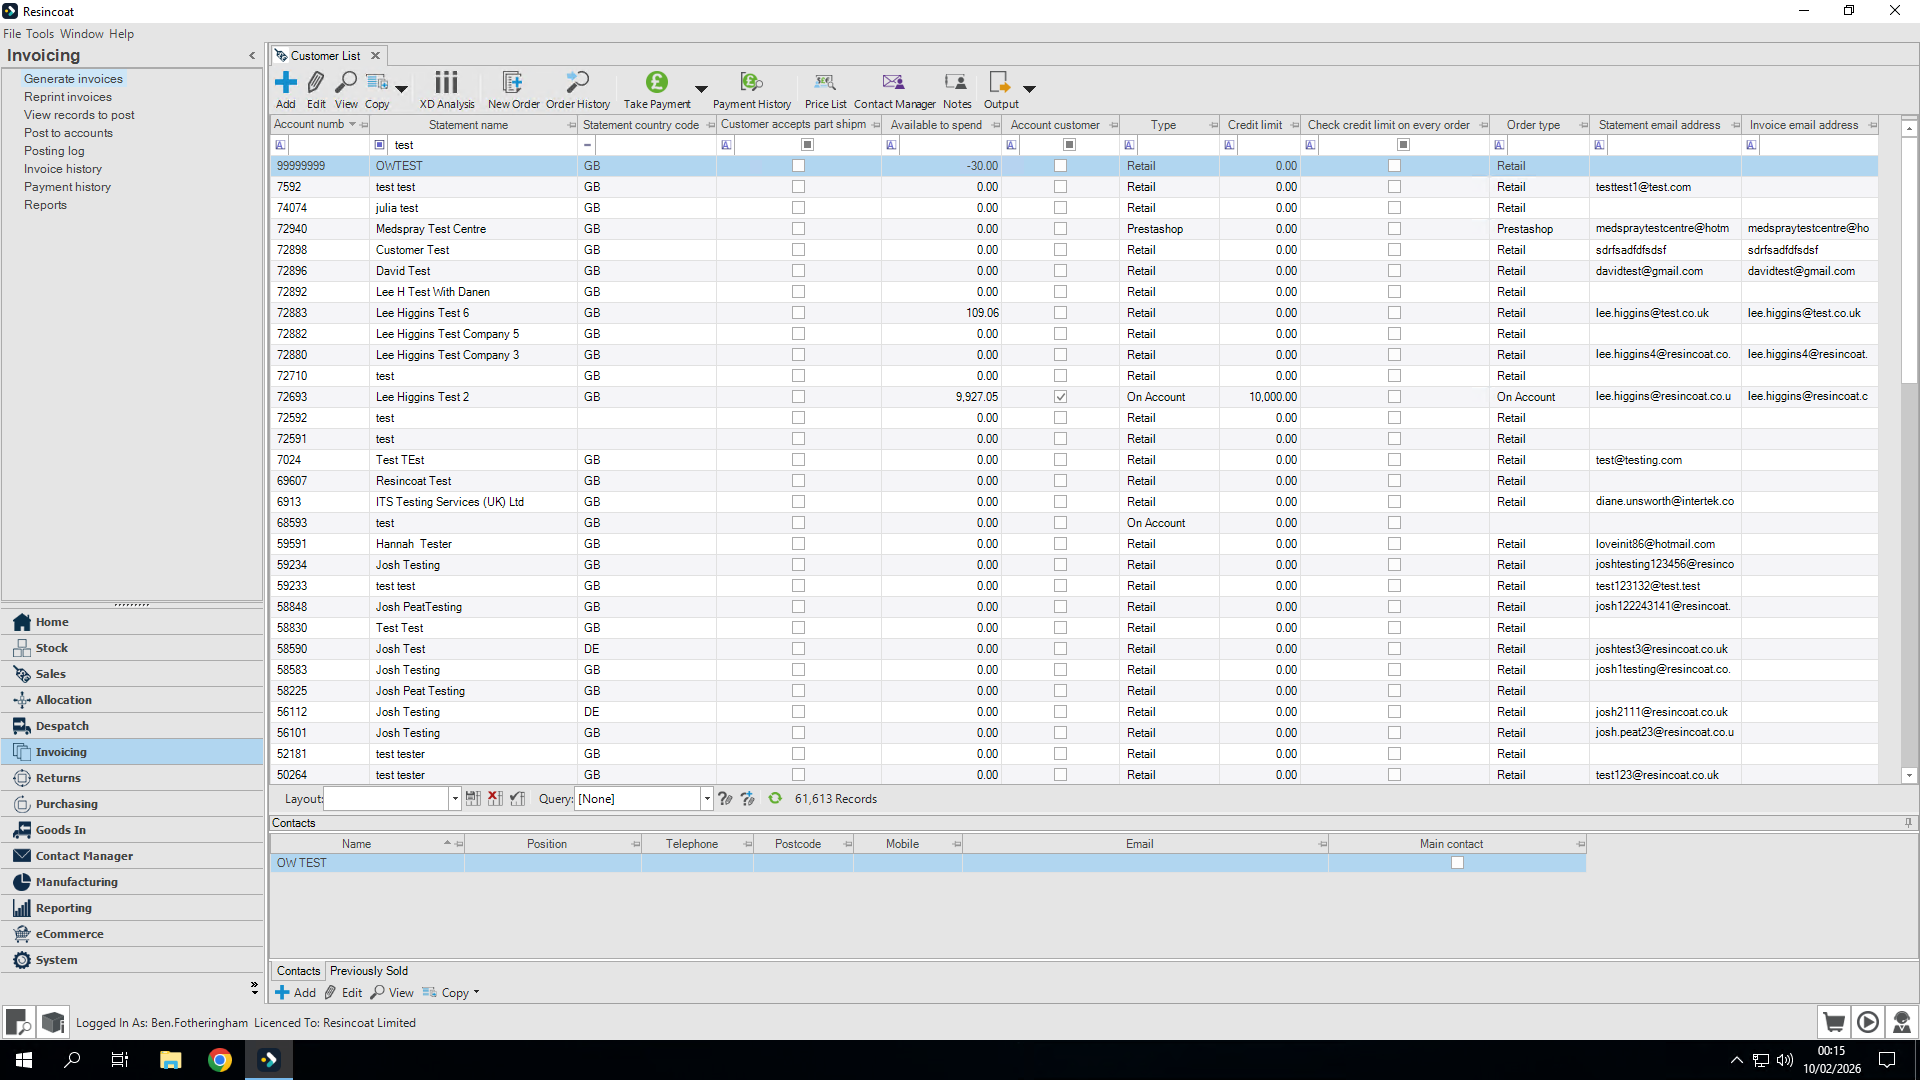Open Contact Manager from the toolbar
This screenshot has width=1920, height=1080.
893,84
